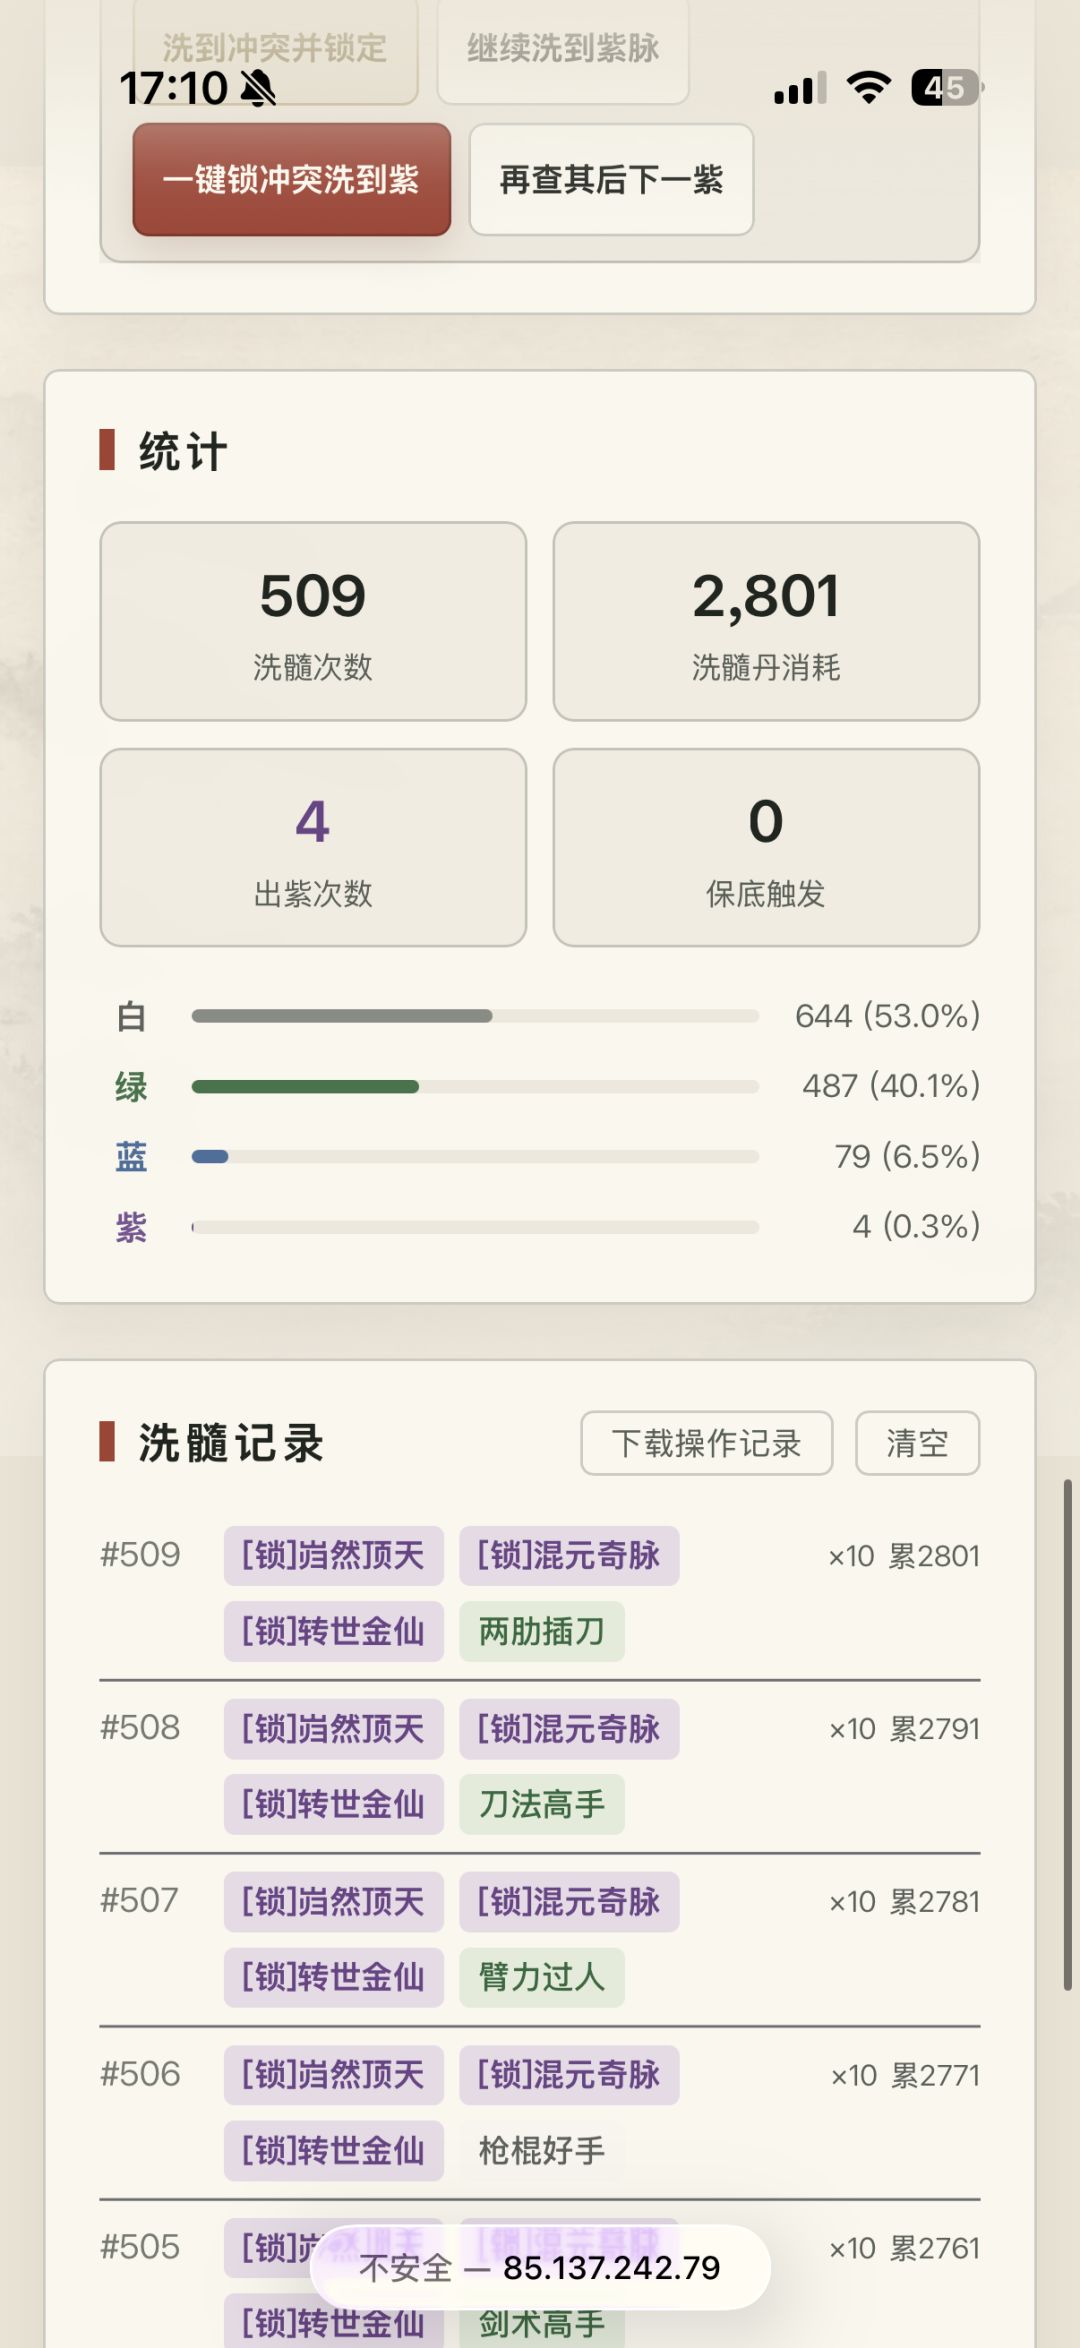Select the [锁]转世金仙 tag in row #509
Image resolution: width=1080 pixels, height=2348 pixels.
point(334,1632)
